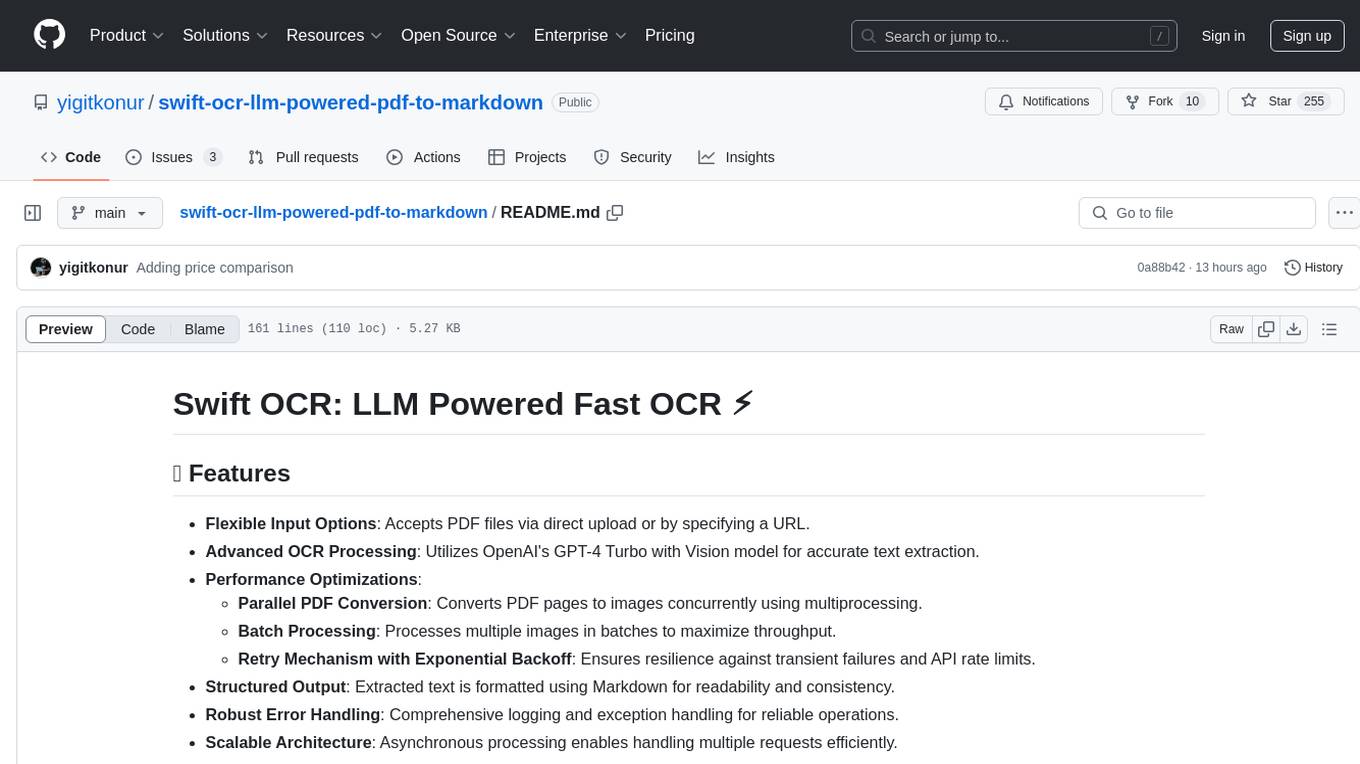The image size is (1360, 764).
Task: Switch to the Security tab
Action: (632, 157)
